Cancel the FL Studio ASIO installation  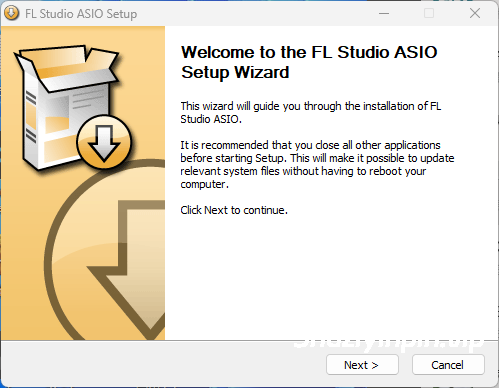pyautogui.click(x=448, y=365)
